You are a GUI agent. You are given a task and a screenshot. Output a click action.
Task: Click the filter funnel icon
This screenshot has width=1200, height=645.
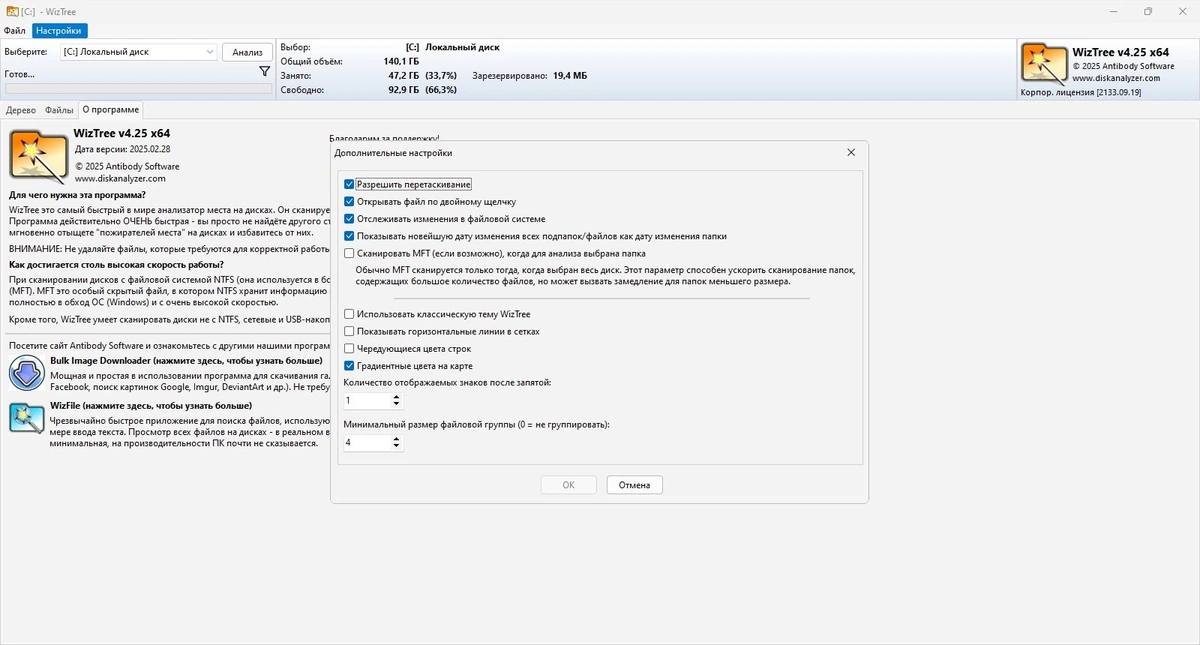264,72
